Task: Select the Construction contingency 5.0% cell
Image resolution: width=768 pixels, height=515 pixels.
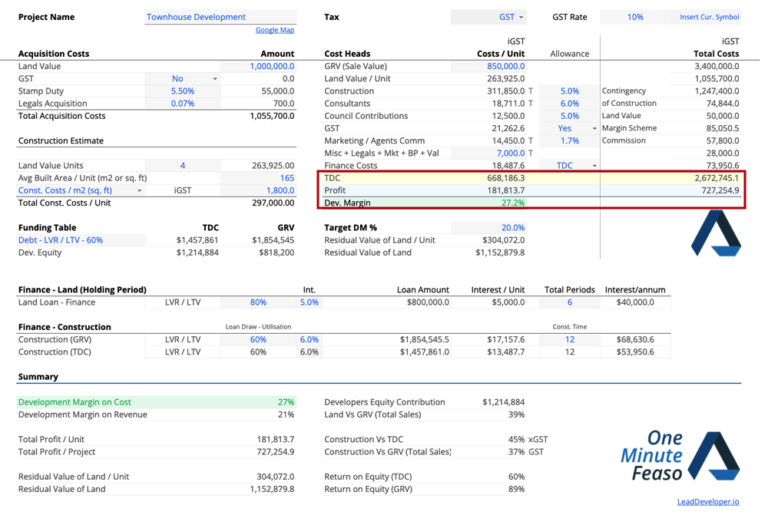Action: (570, 91)
